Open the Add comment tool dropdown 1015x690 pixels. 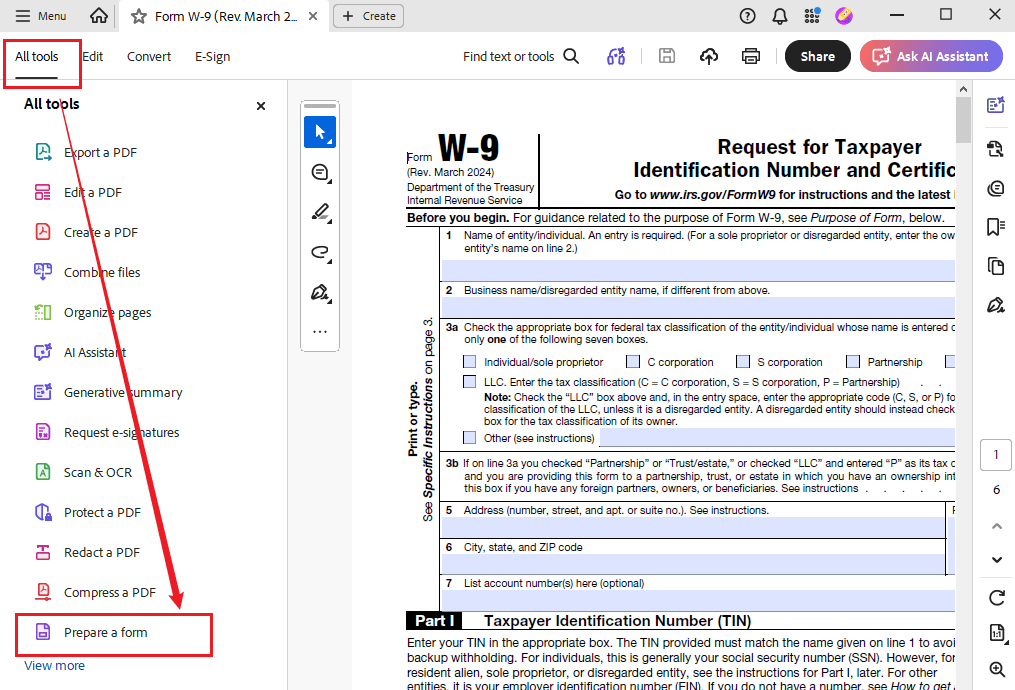click(x=320, y=173)
